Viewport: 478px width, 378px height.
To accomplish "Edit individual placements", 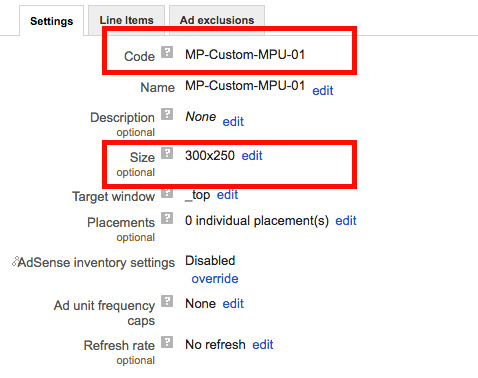I will [346, 220].
